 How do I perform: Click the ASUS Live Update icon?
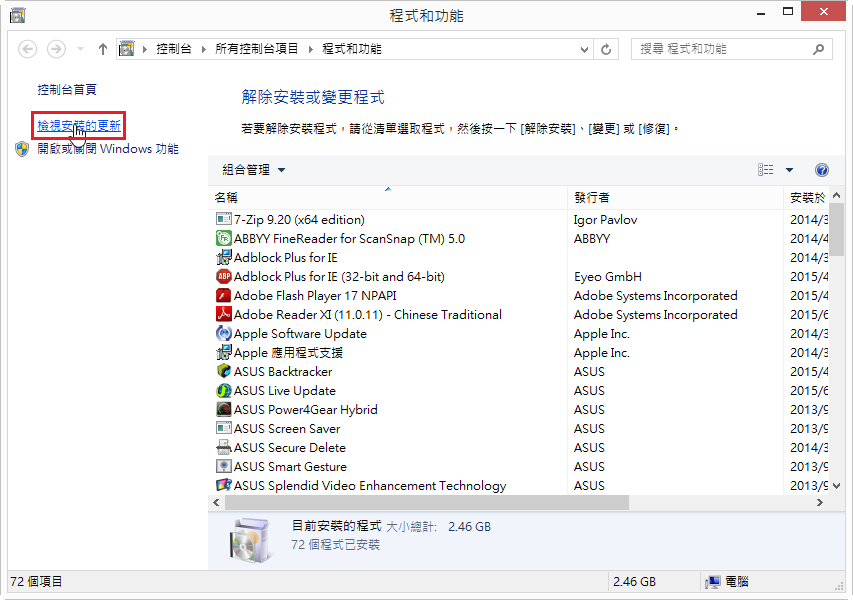coord(223,391)
